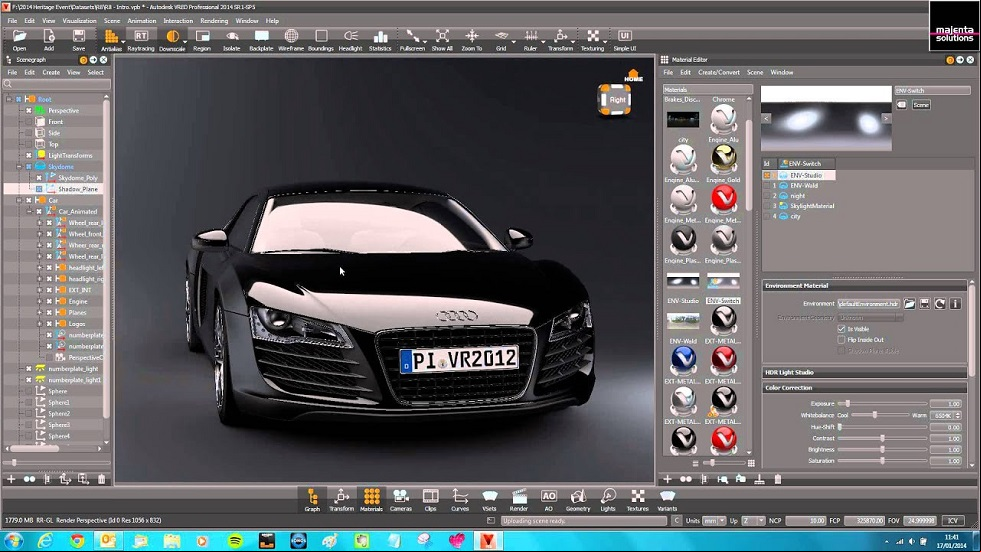The image size is (981, 552).
Task: Toggle the Is Visible checkbox
Action: coord(841,329)
